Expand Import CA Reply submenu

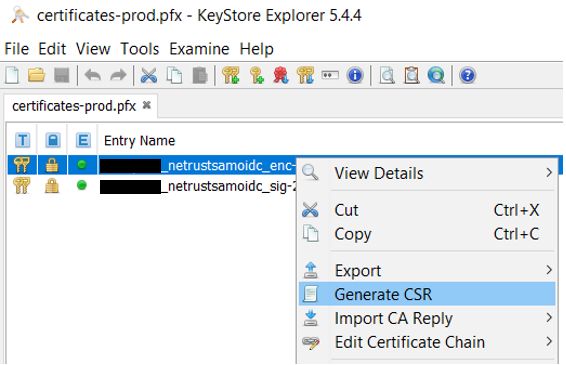pyautogui.click(x=427, y=318)
